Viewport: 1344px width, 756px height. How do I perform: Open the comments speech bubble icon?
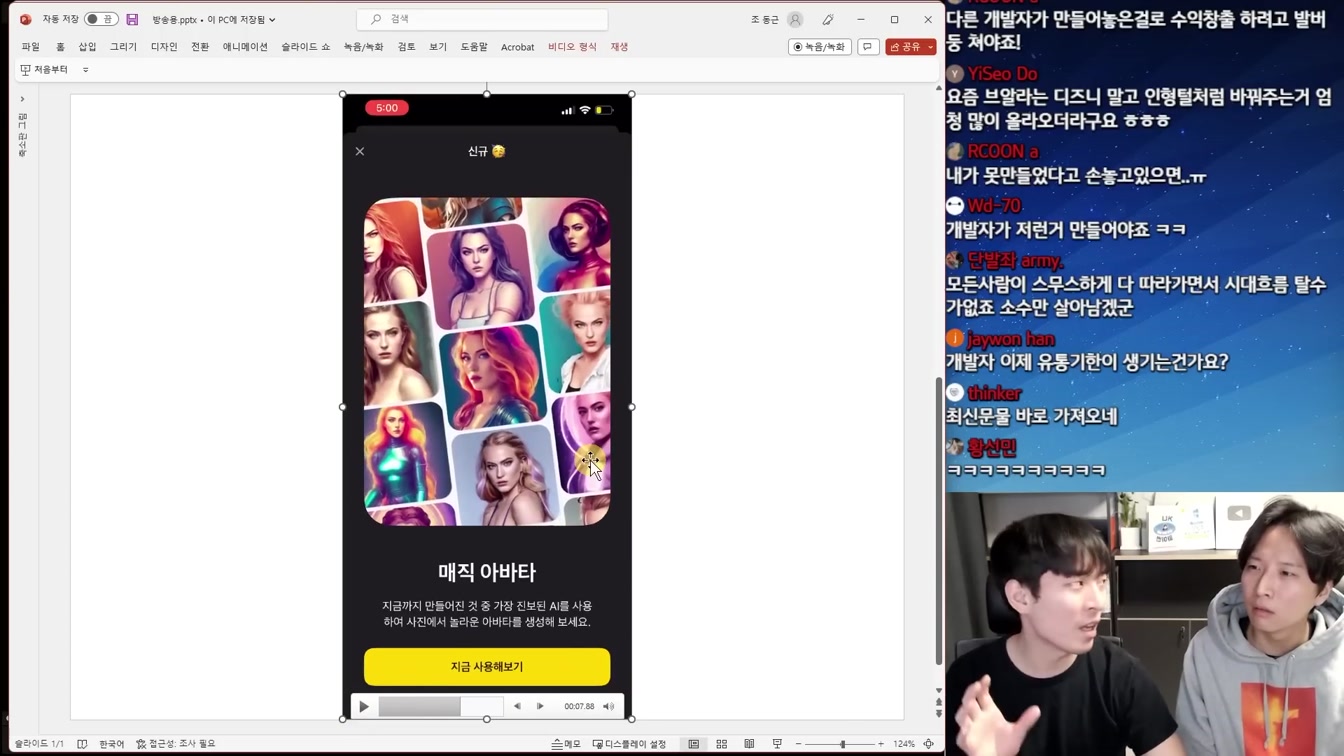pos(868,47)
